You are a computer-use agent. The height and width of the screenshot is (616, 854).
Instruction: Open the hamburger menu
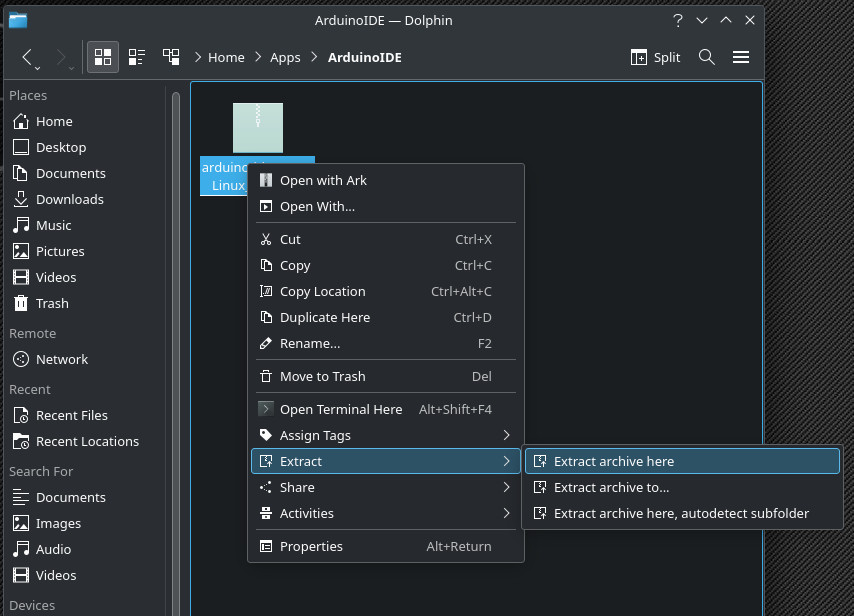click(x=741, y=57)
